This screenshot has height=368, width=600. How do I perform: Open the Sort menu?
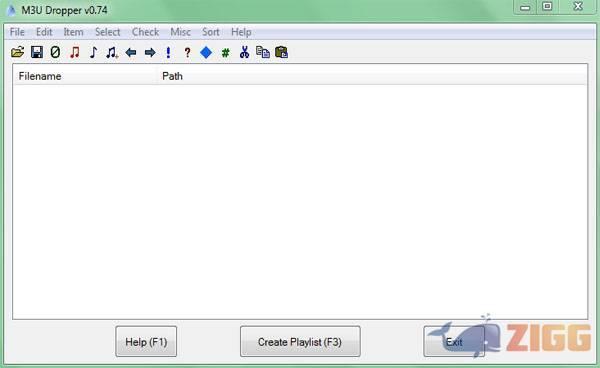pyautogui.click(x=211, y=32)
